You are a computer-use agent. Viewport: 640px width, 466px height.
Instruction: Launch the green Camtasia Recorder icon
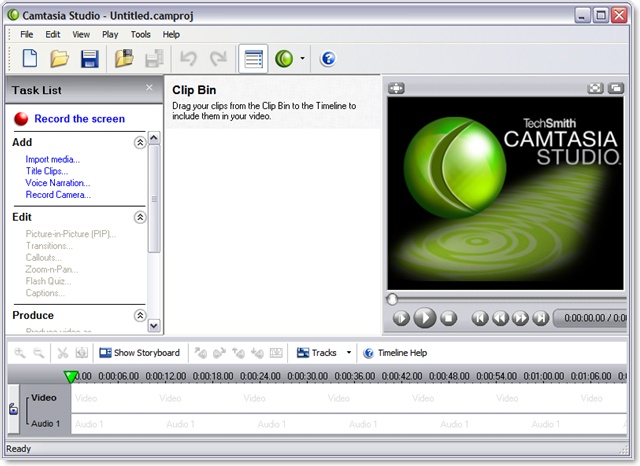pos(284,59)
